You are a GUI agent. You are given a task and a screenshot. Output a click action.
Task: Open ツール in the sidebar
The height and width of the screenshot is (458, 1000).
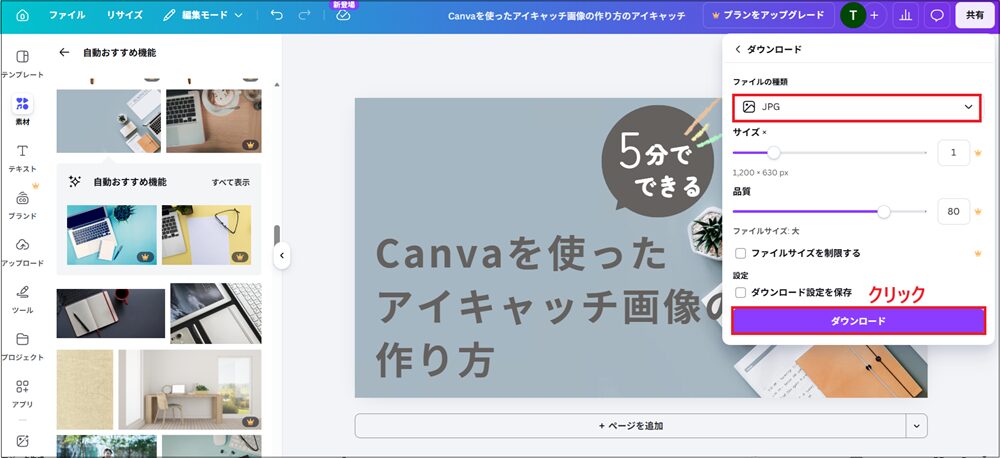tap(22, 300)
